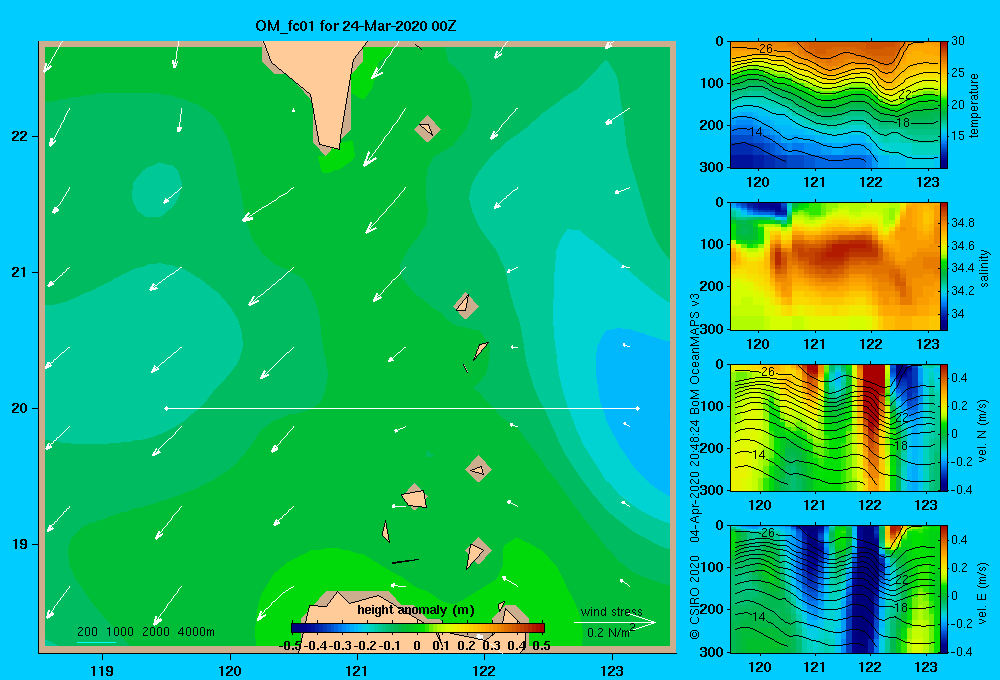
Task: Click the '© CSIRO 2020' copyright text
Action: (x=695, y=597)
